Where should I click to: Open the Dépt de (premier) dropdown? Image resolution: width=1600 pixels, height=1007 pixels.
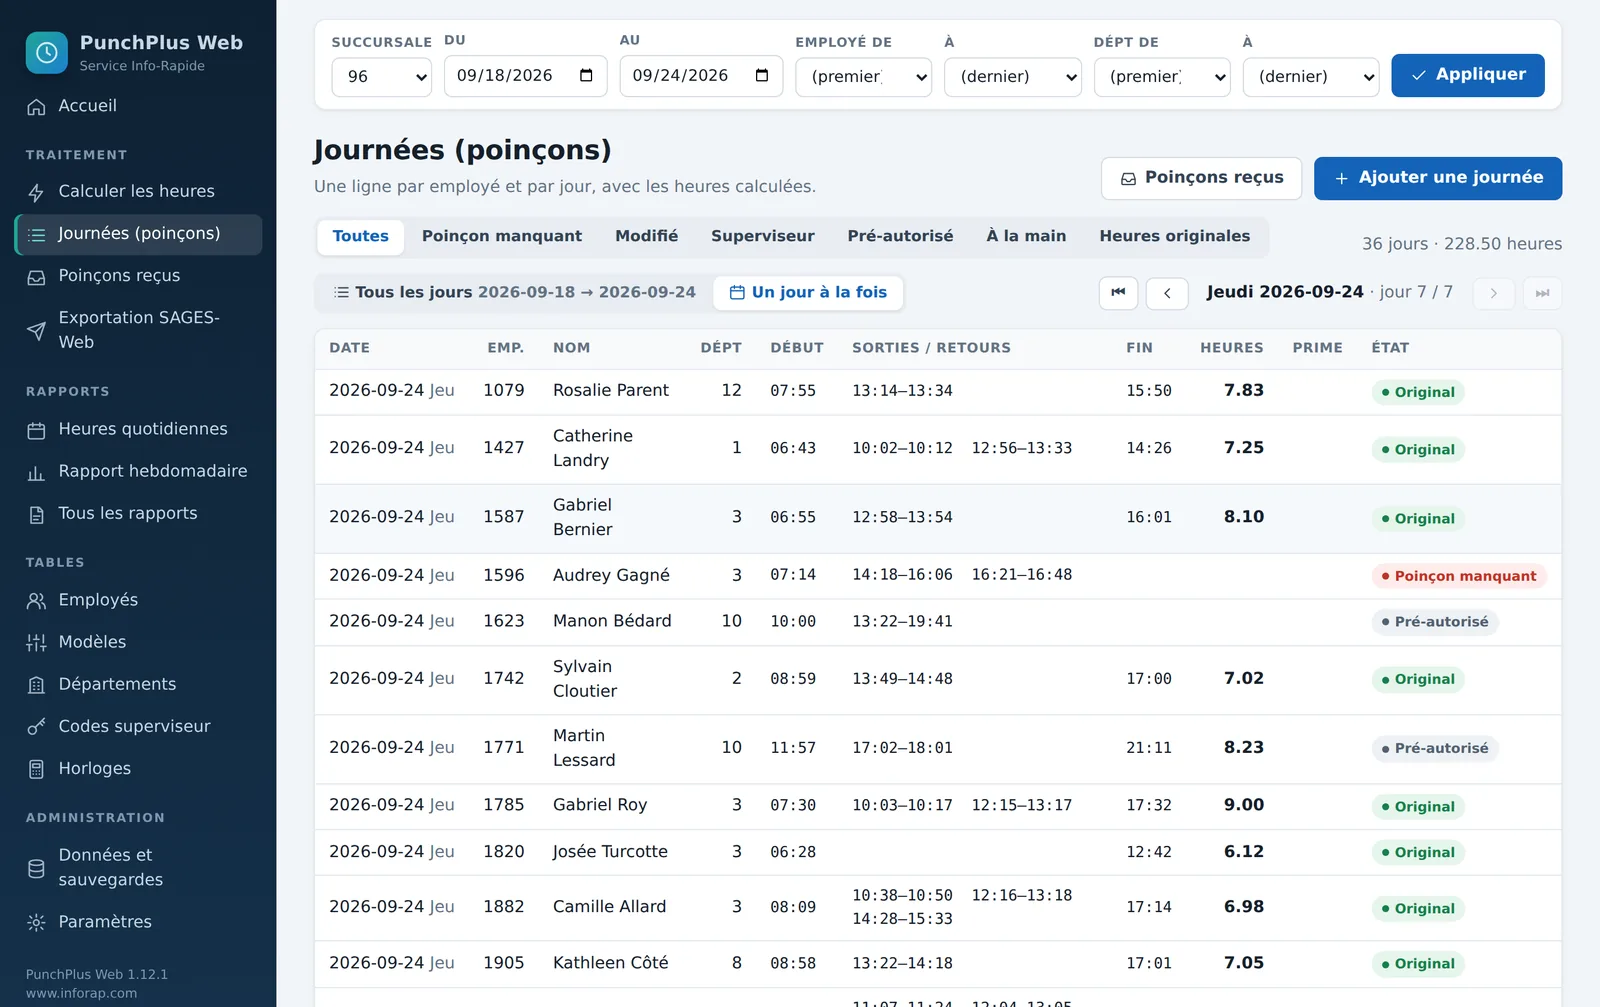1161,76
